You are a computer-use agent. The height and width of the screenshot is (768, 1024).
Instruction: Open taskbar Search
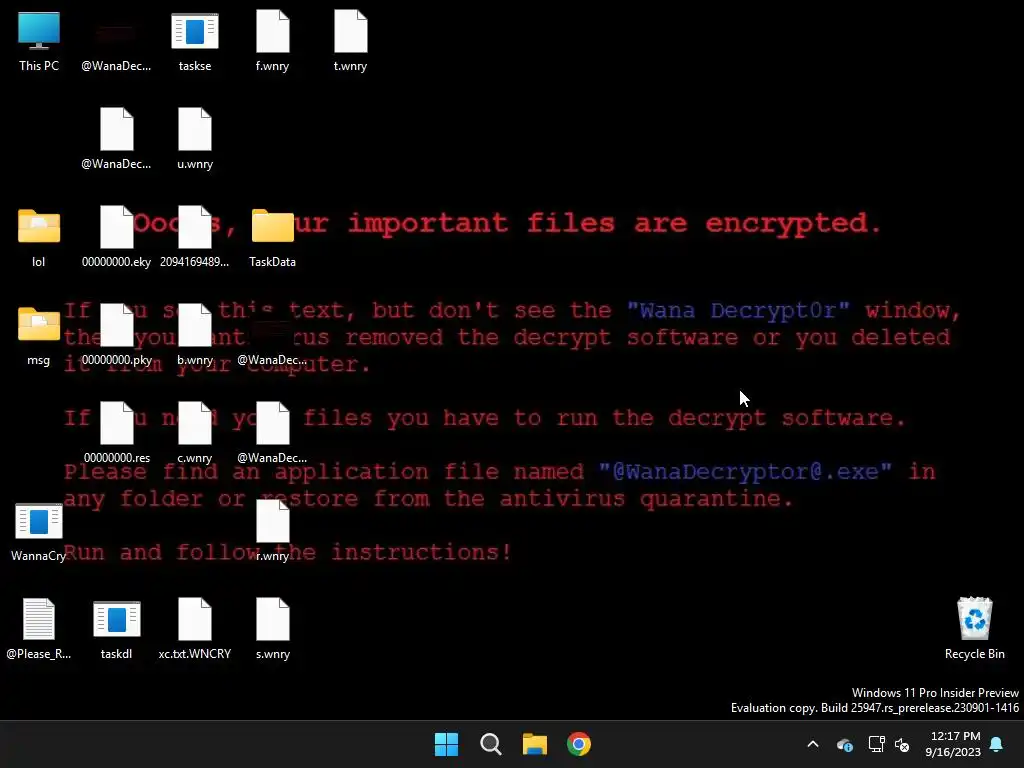coord(490,744)
